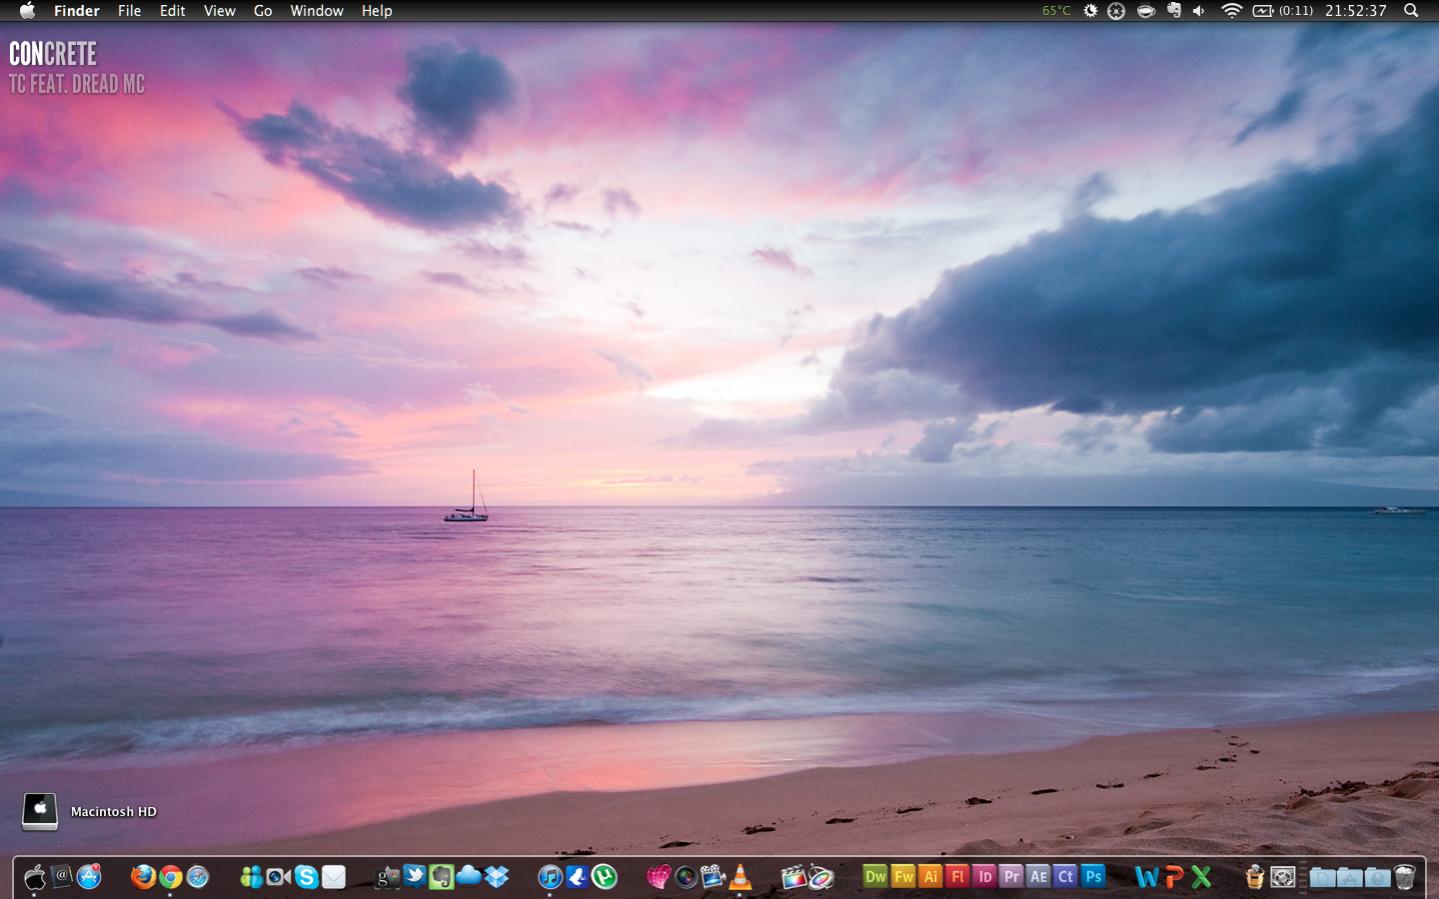This screenshot has height=899, width=1439.
Task: Open the pink heart-shaped app in Dock
Action: click(658, 877)
